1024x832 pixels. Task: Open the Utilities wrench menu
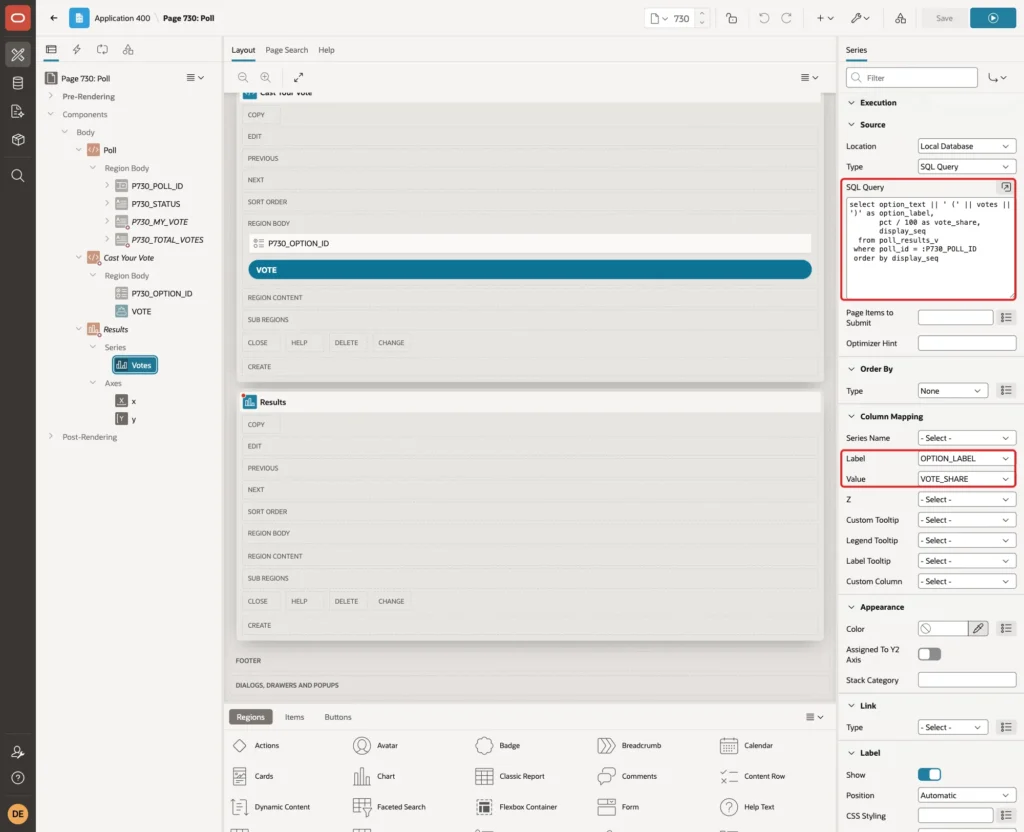click(x=859, y=18)
